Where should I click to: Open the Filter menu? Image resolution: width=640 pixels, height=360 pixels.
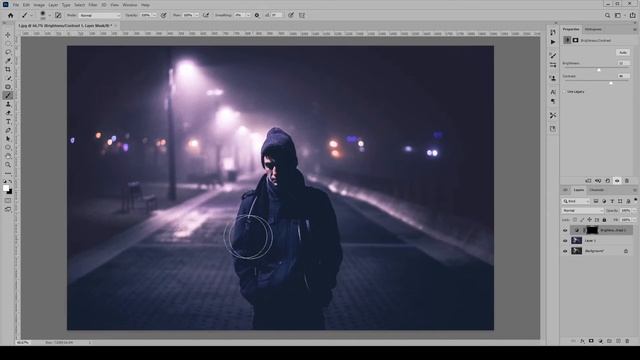[x=93, y=5]
